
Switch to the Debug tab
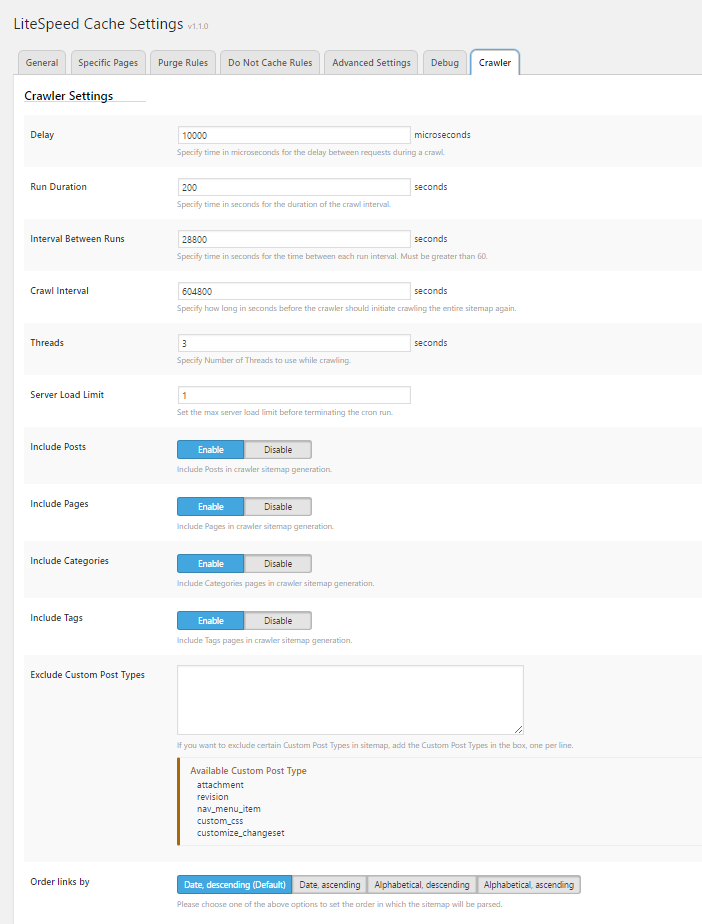[x=444, y=62]
